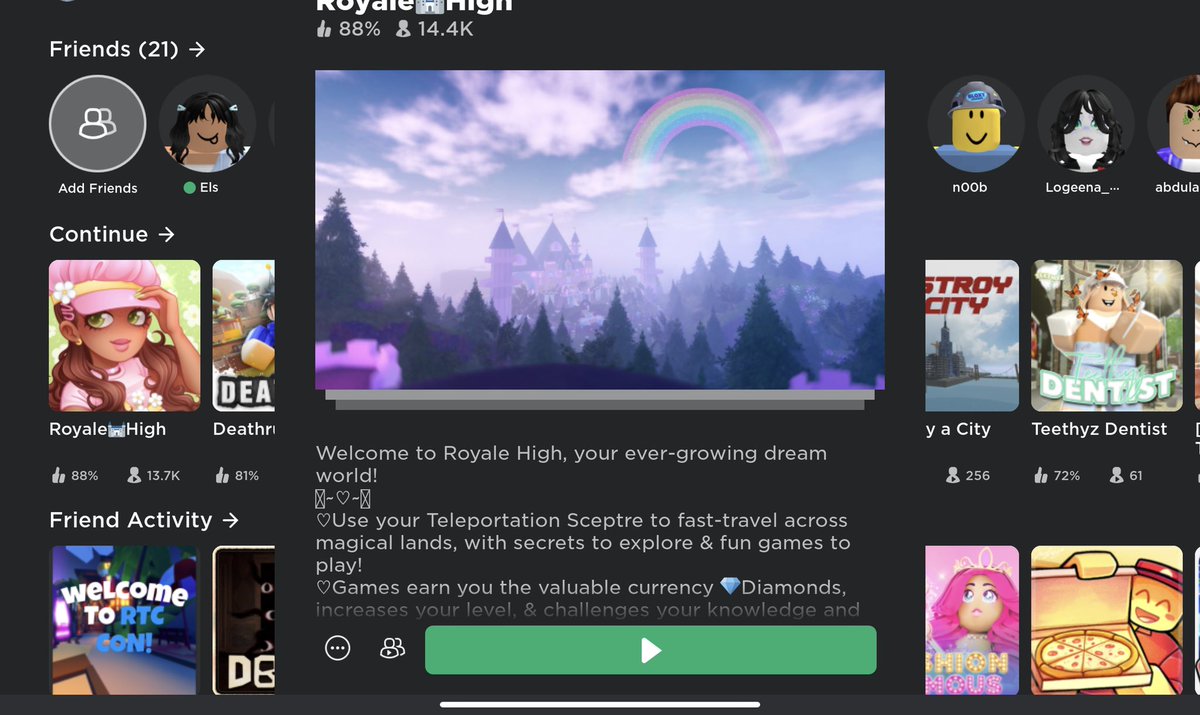The image size is (1200, 715).
Task: Click the Add Friends label
Action: click(x=98, y=188)
